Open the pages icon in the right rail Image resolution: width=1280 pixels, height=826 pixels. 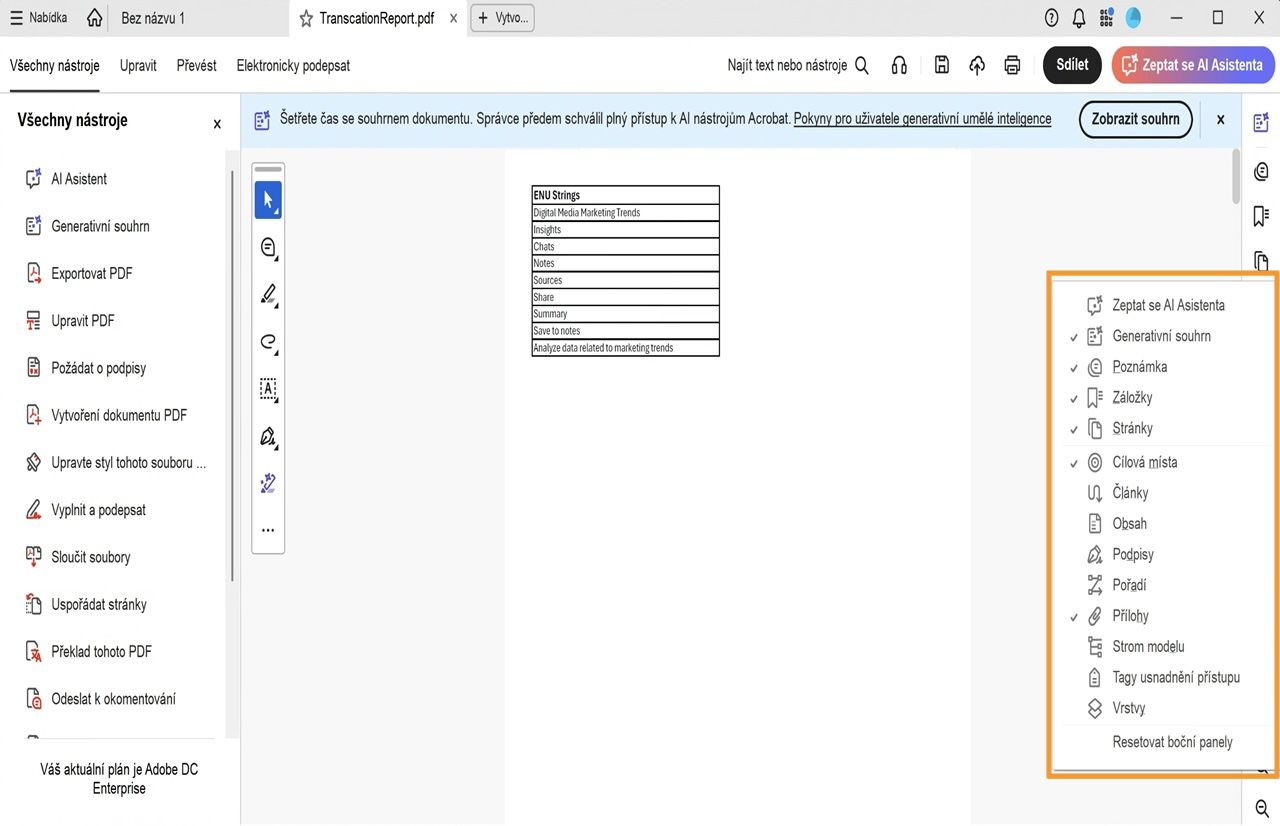coord(1261,261)
